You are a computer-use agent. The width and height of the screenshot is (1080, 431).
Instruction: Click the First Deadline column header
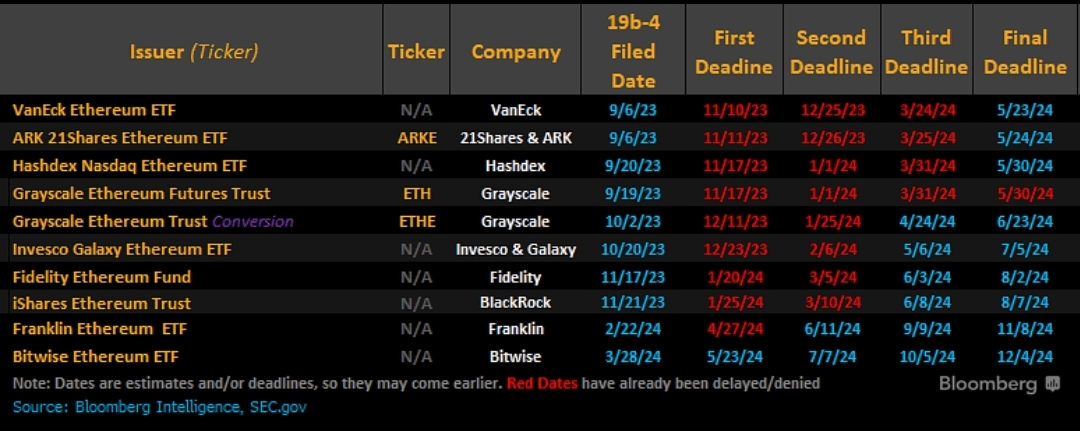click(x=733, y=52)
